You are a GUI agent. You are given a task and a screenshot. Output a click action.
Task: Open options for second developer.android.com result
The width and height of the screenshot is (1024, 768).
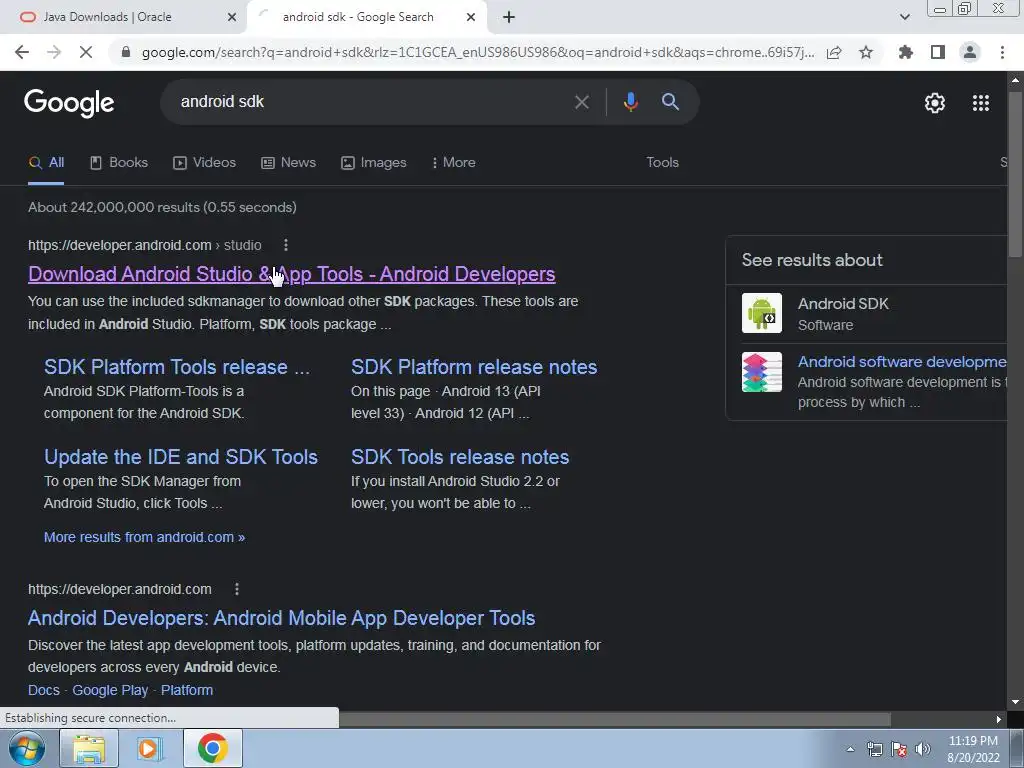pos(236,590)
